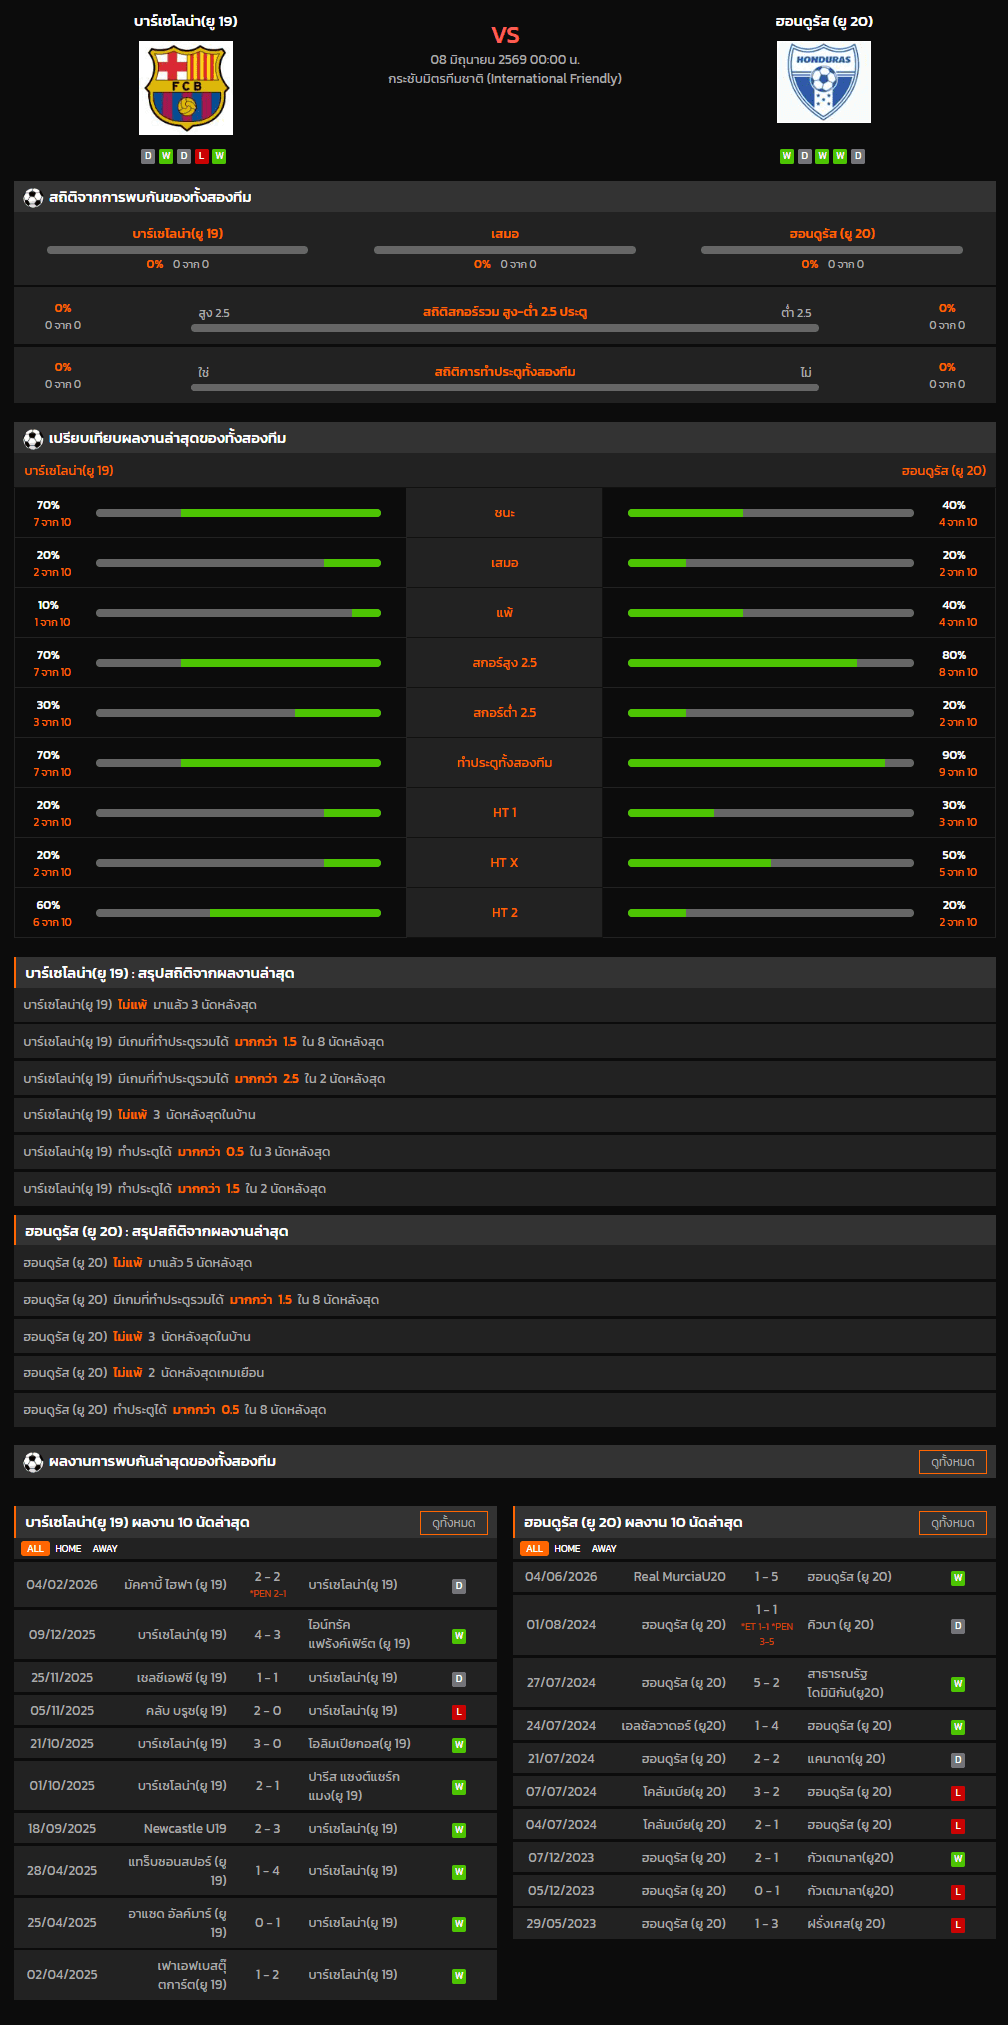Click the soccer ball icon beside head-to-head stats header
1008x2025 pixels.
pos(33,197)
